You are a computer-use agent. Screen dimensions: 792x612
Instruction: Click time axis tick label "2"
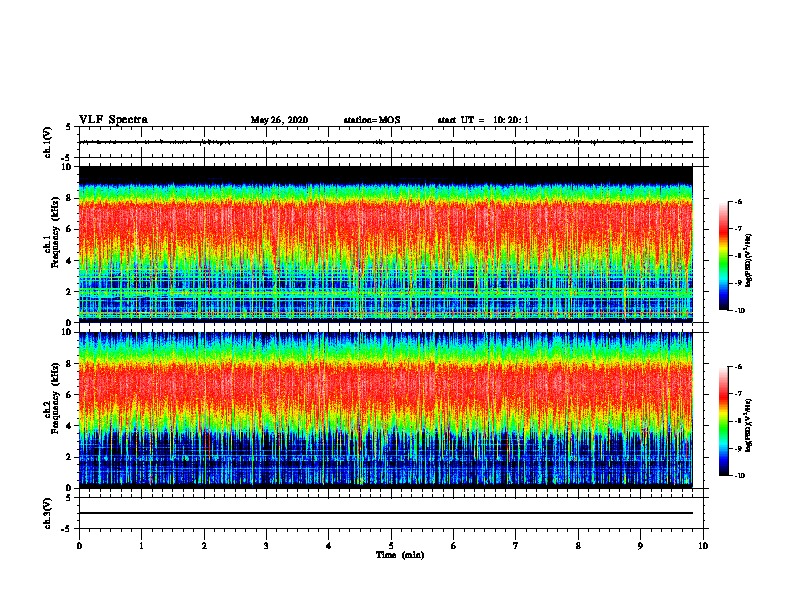point(204,546)
